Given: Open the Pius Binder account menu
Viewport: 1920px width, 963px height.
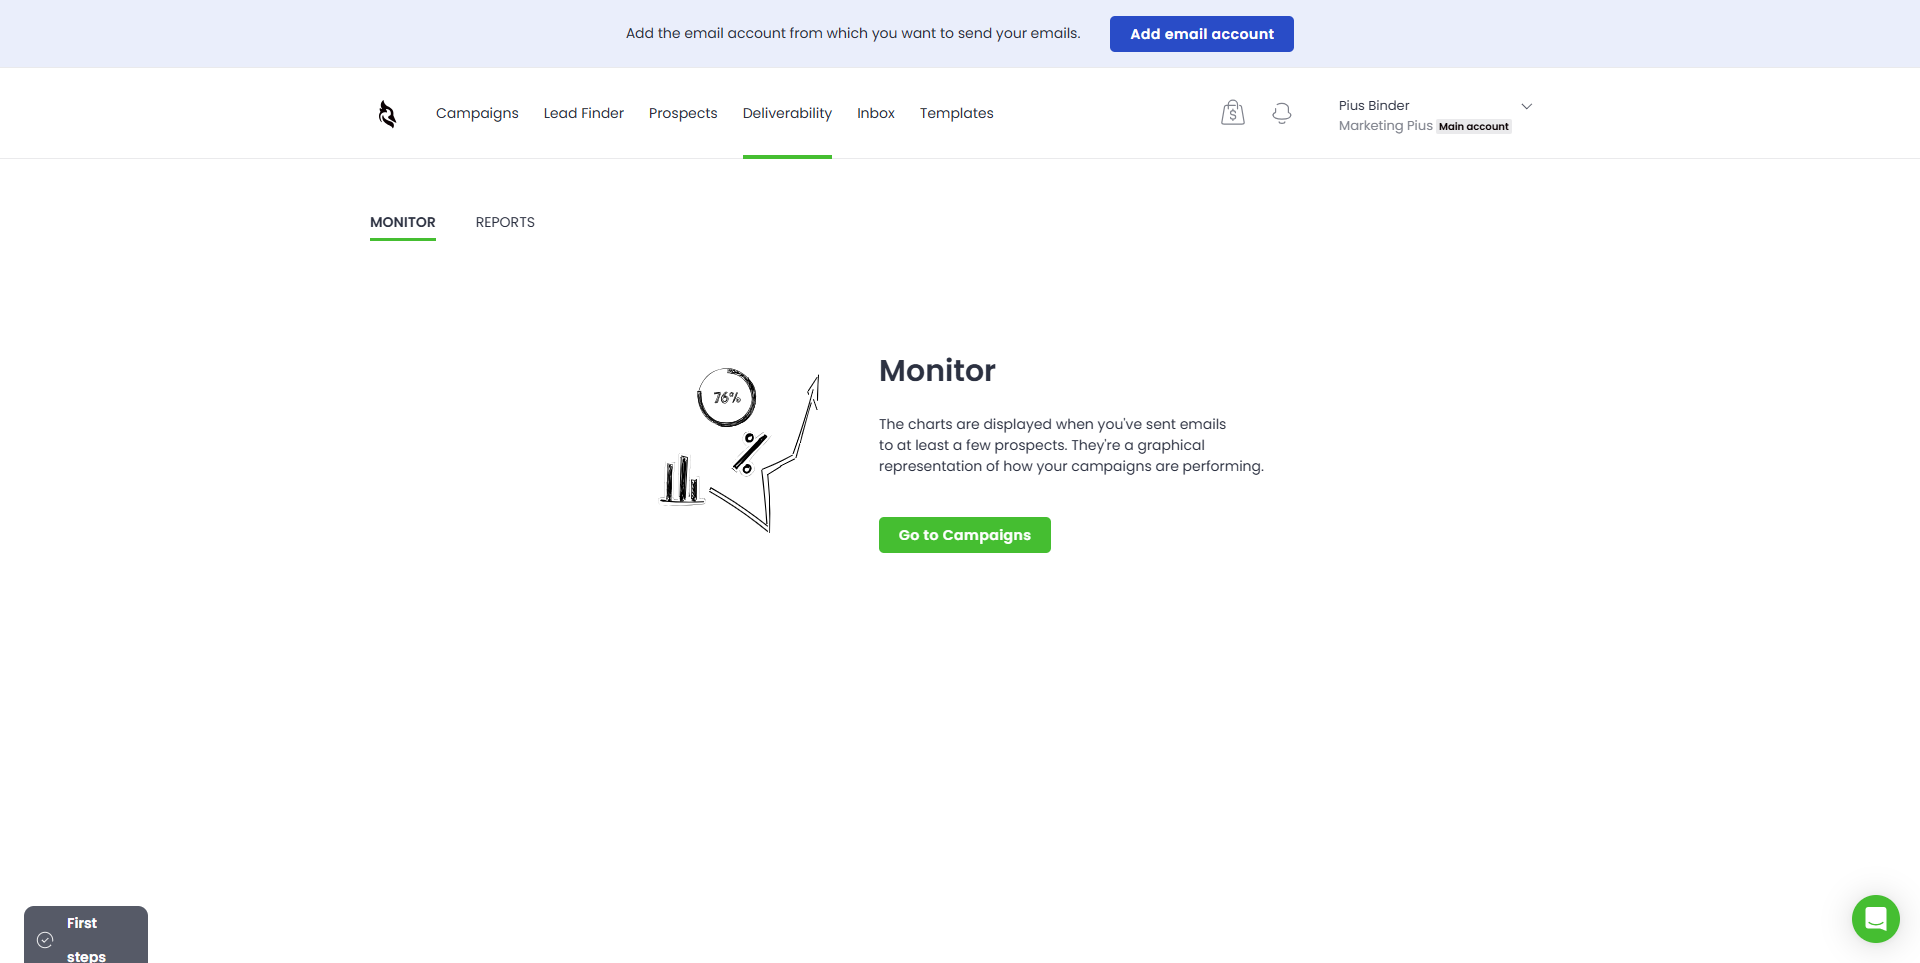Looking at the screenshot, I should pyautogui.click(x=1374, y=105).
